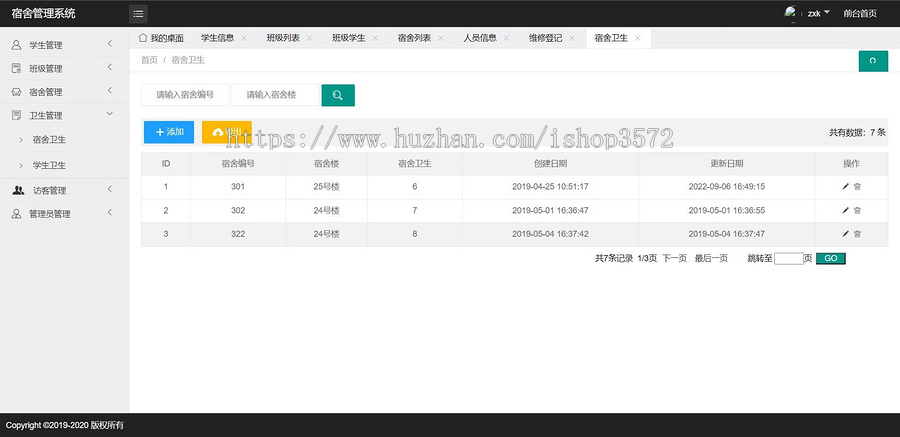The image size is (900, 437).
Task: Open the zxk user dropdown
Action: pyautogui.click(x=818, y=13)
